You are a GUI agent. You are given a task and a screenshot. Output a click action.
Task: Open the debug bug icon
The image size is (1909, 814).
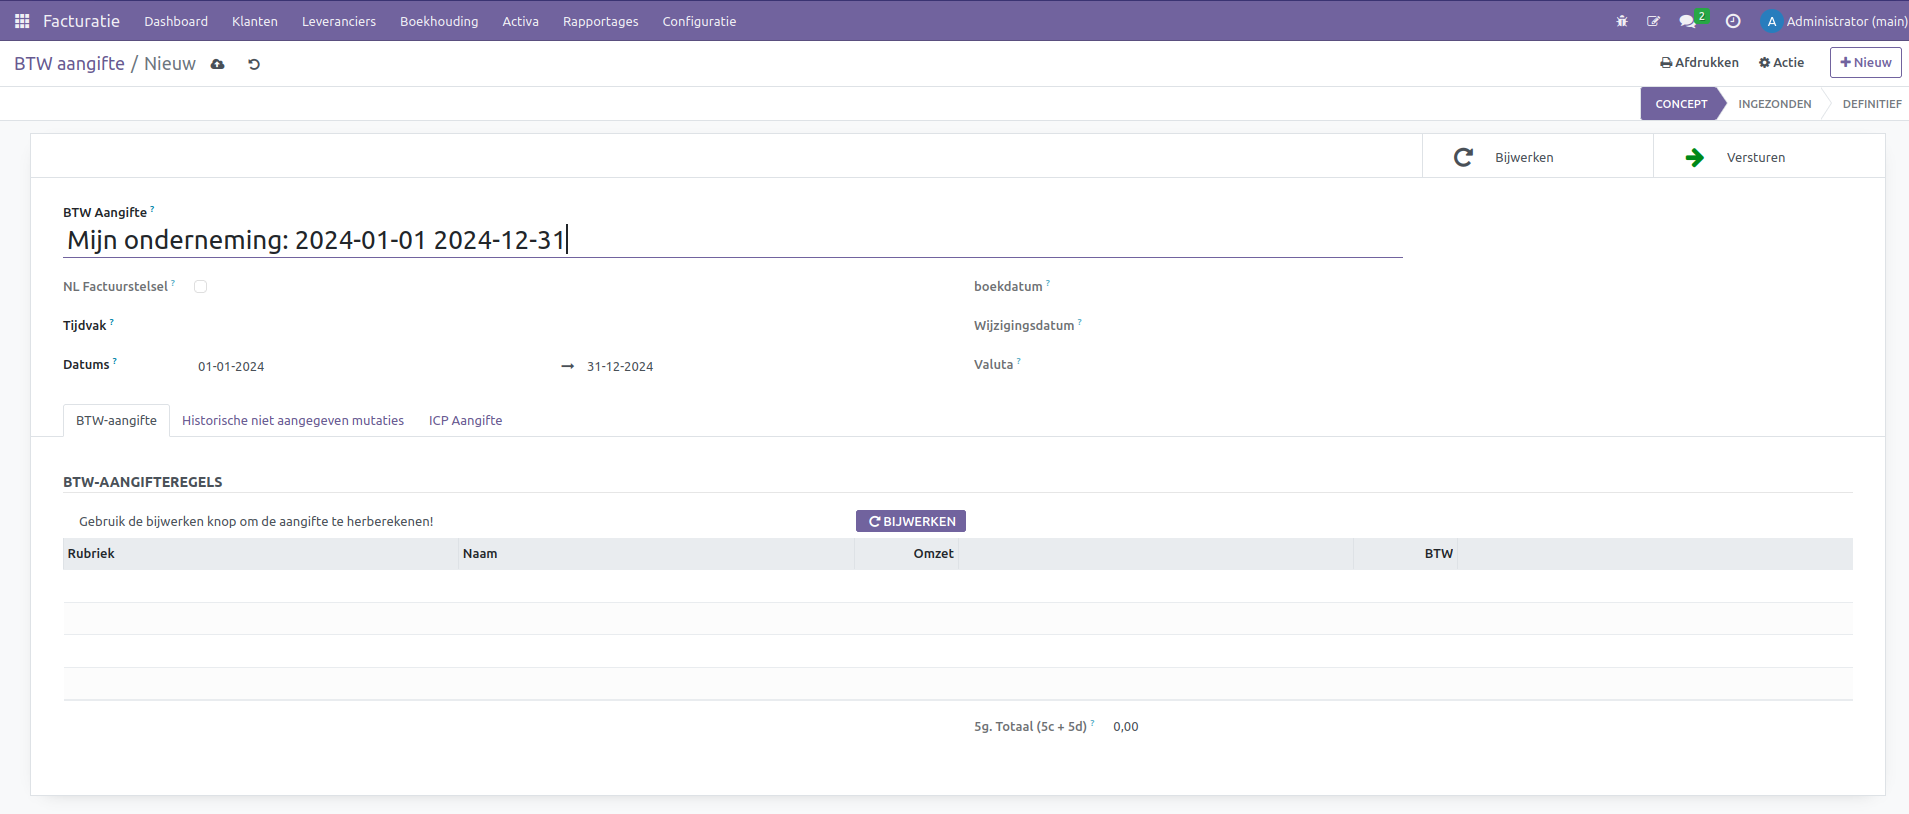(x=1622, y=21)
